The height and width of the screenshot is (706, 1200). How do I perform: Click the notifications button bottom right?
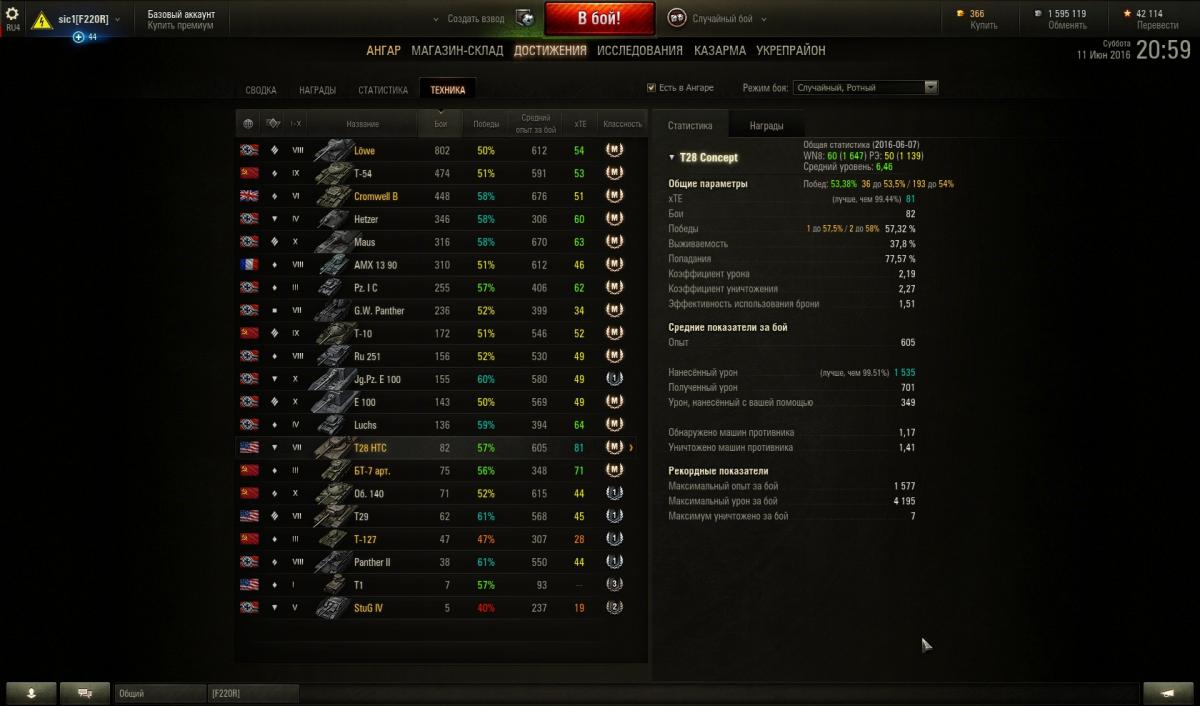tap(1167, 692)
